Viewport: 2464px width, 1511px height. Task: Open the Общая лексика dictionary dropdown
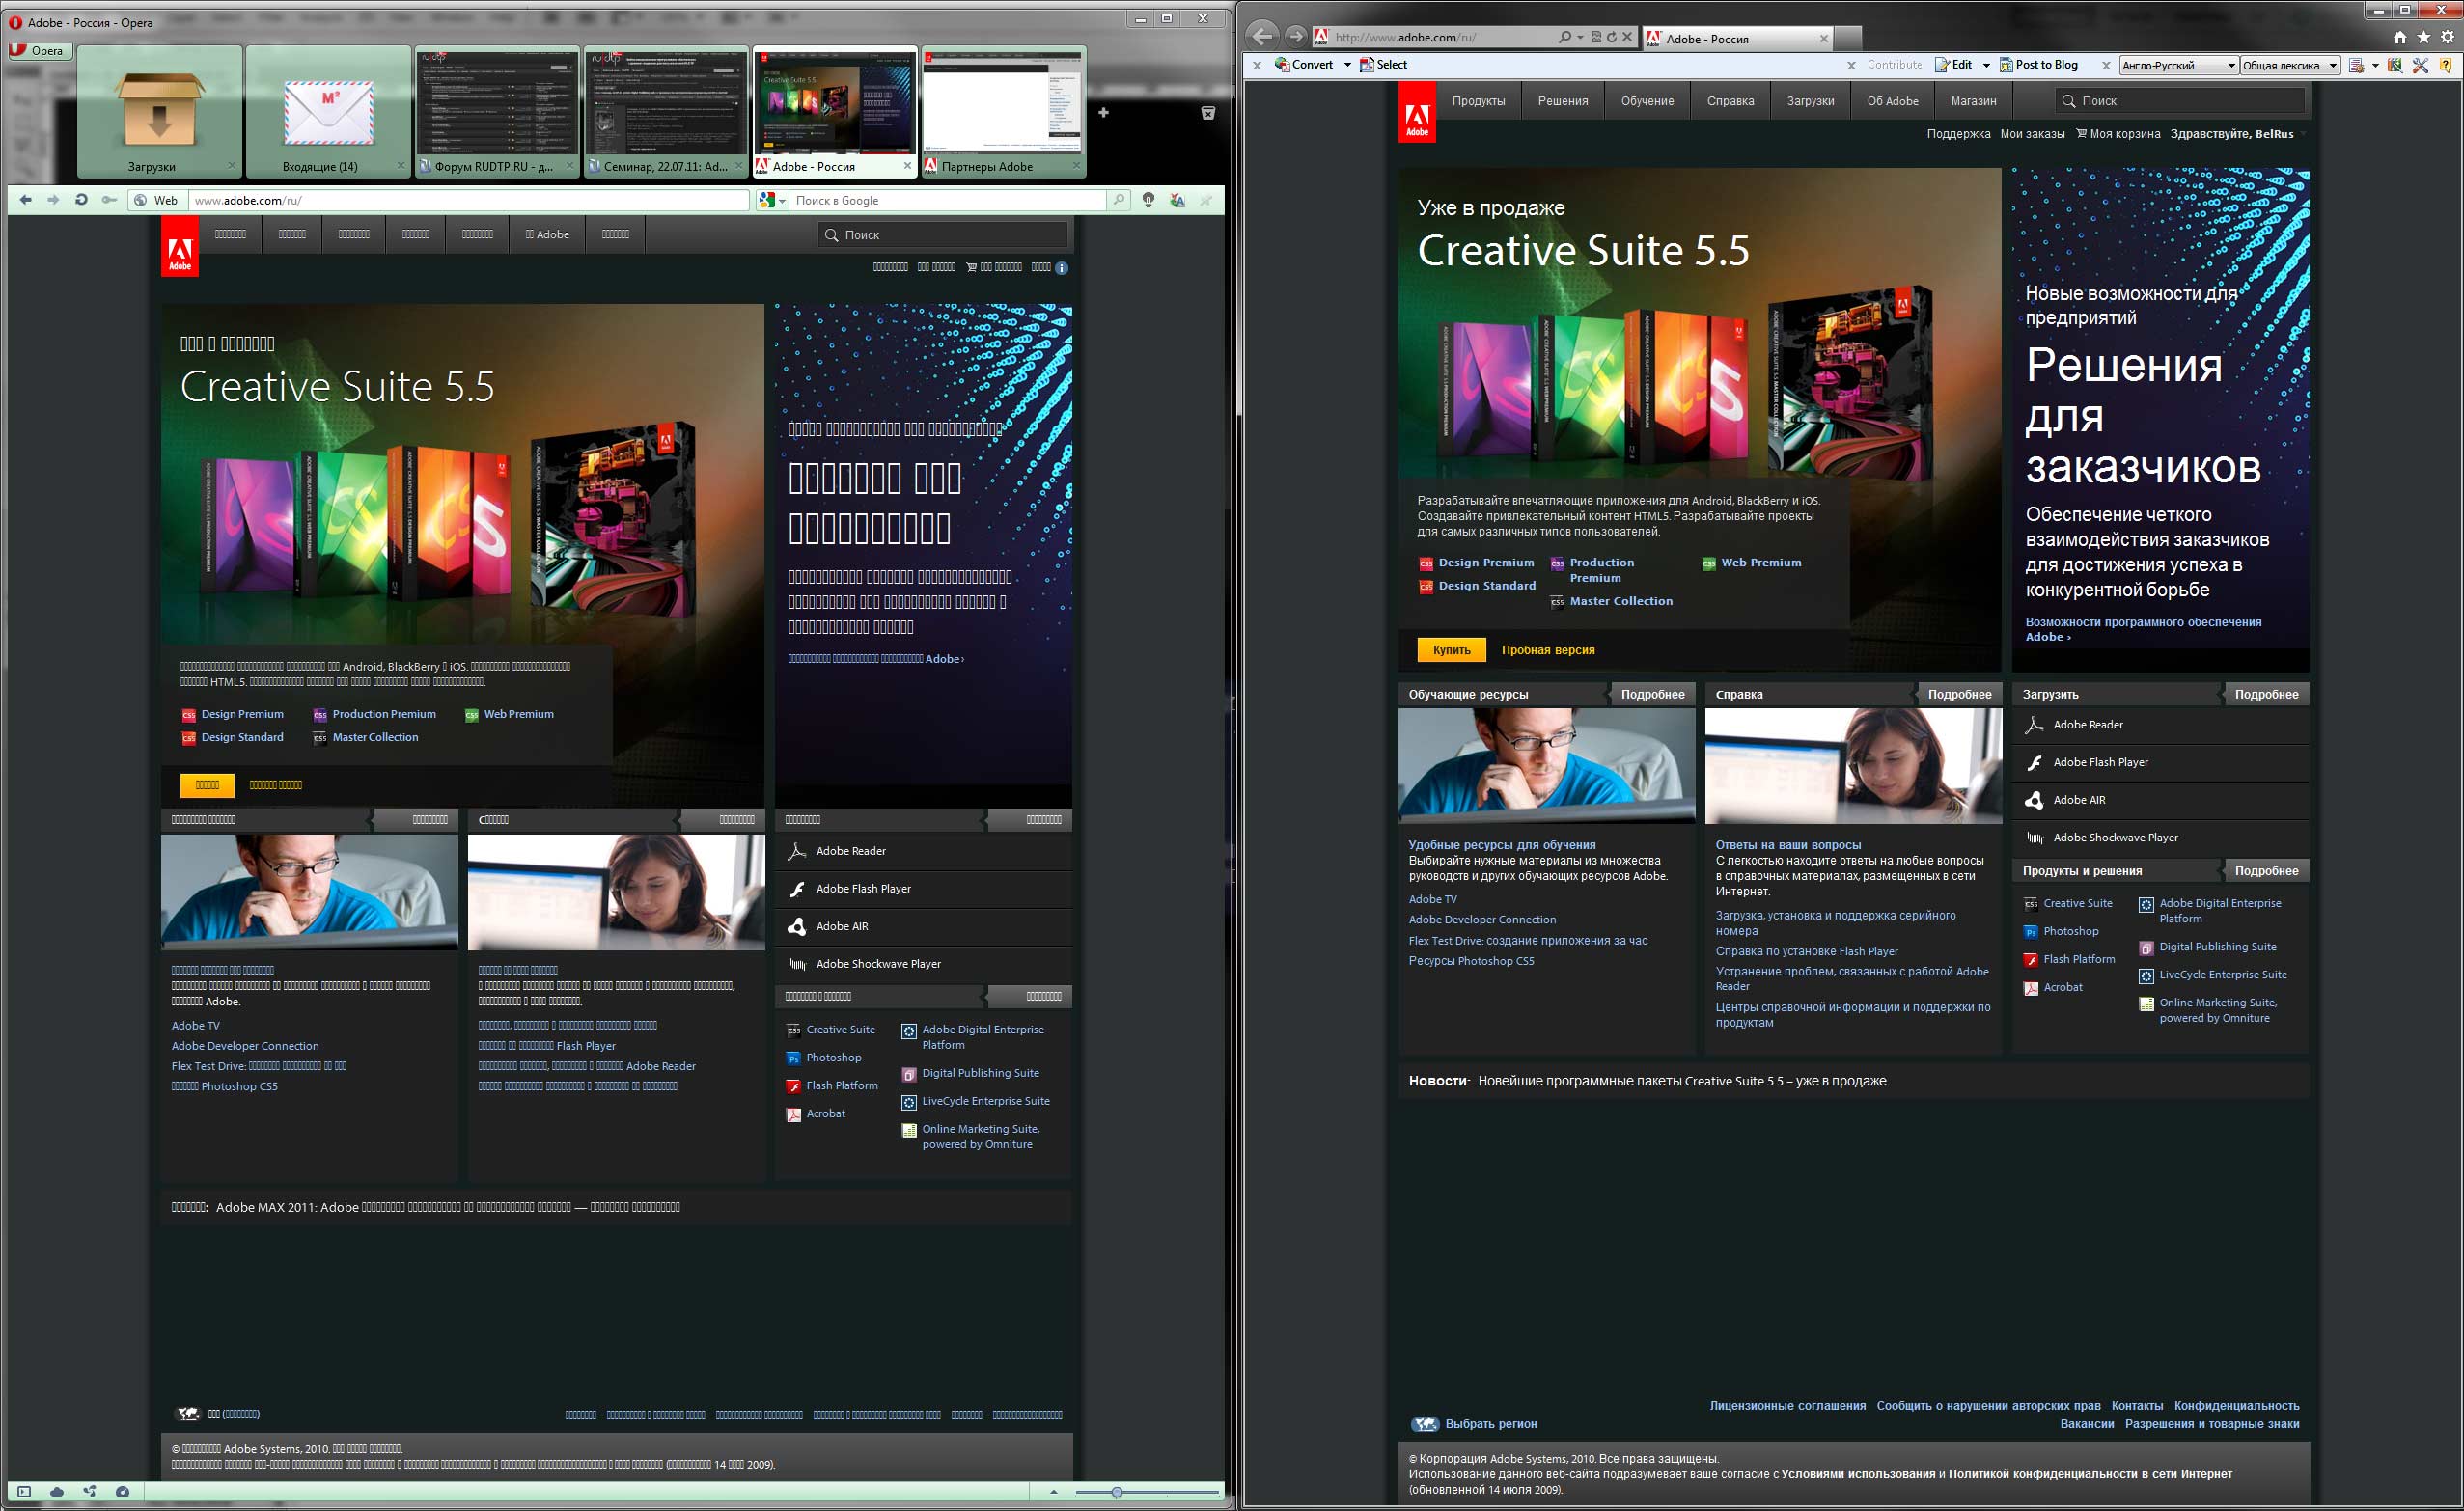click(x=2290, y=65)
